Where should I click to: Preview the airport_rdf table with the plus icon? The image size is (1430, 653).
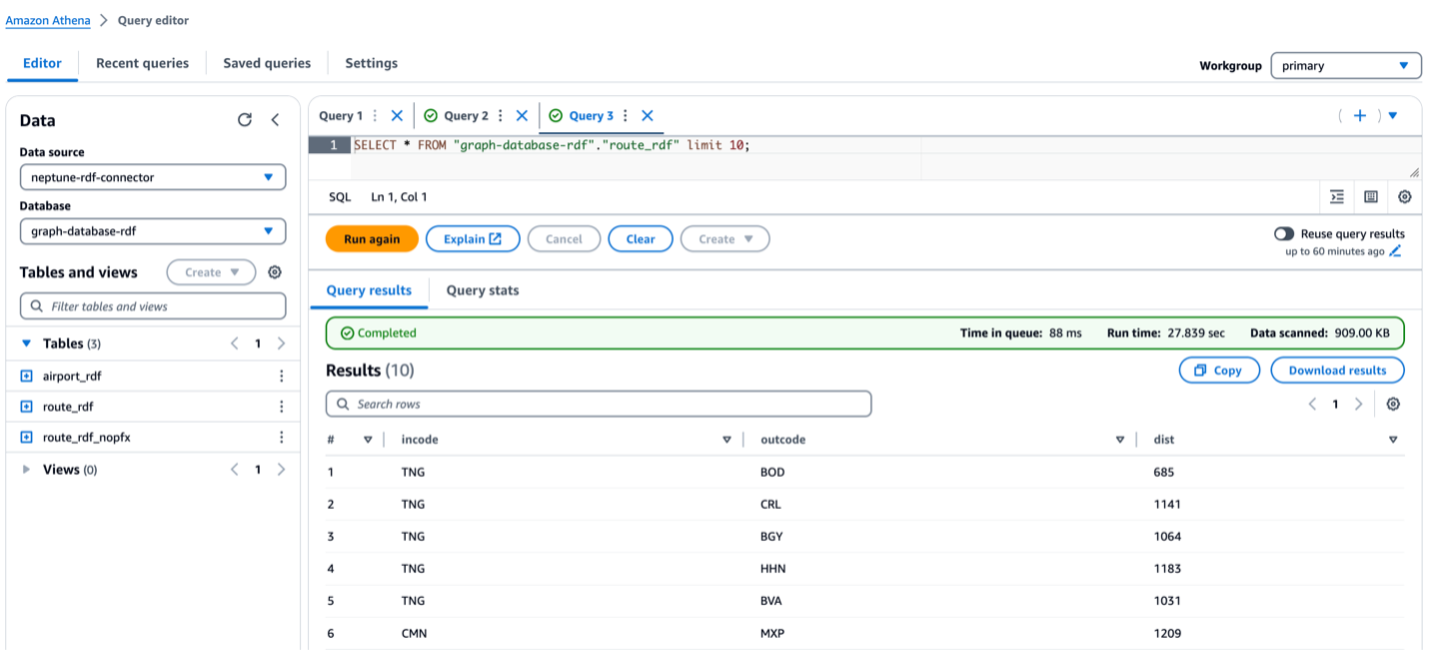click(25, 375)
